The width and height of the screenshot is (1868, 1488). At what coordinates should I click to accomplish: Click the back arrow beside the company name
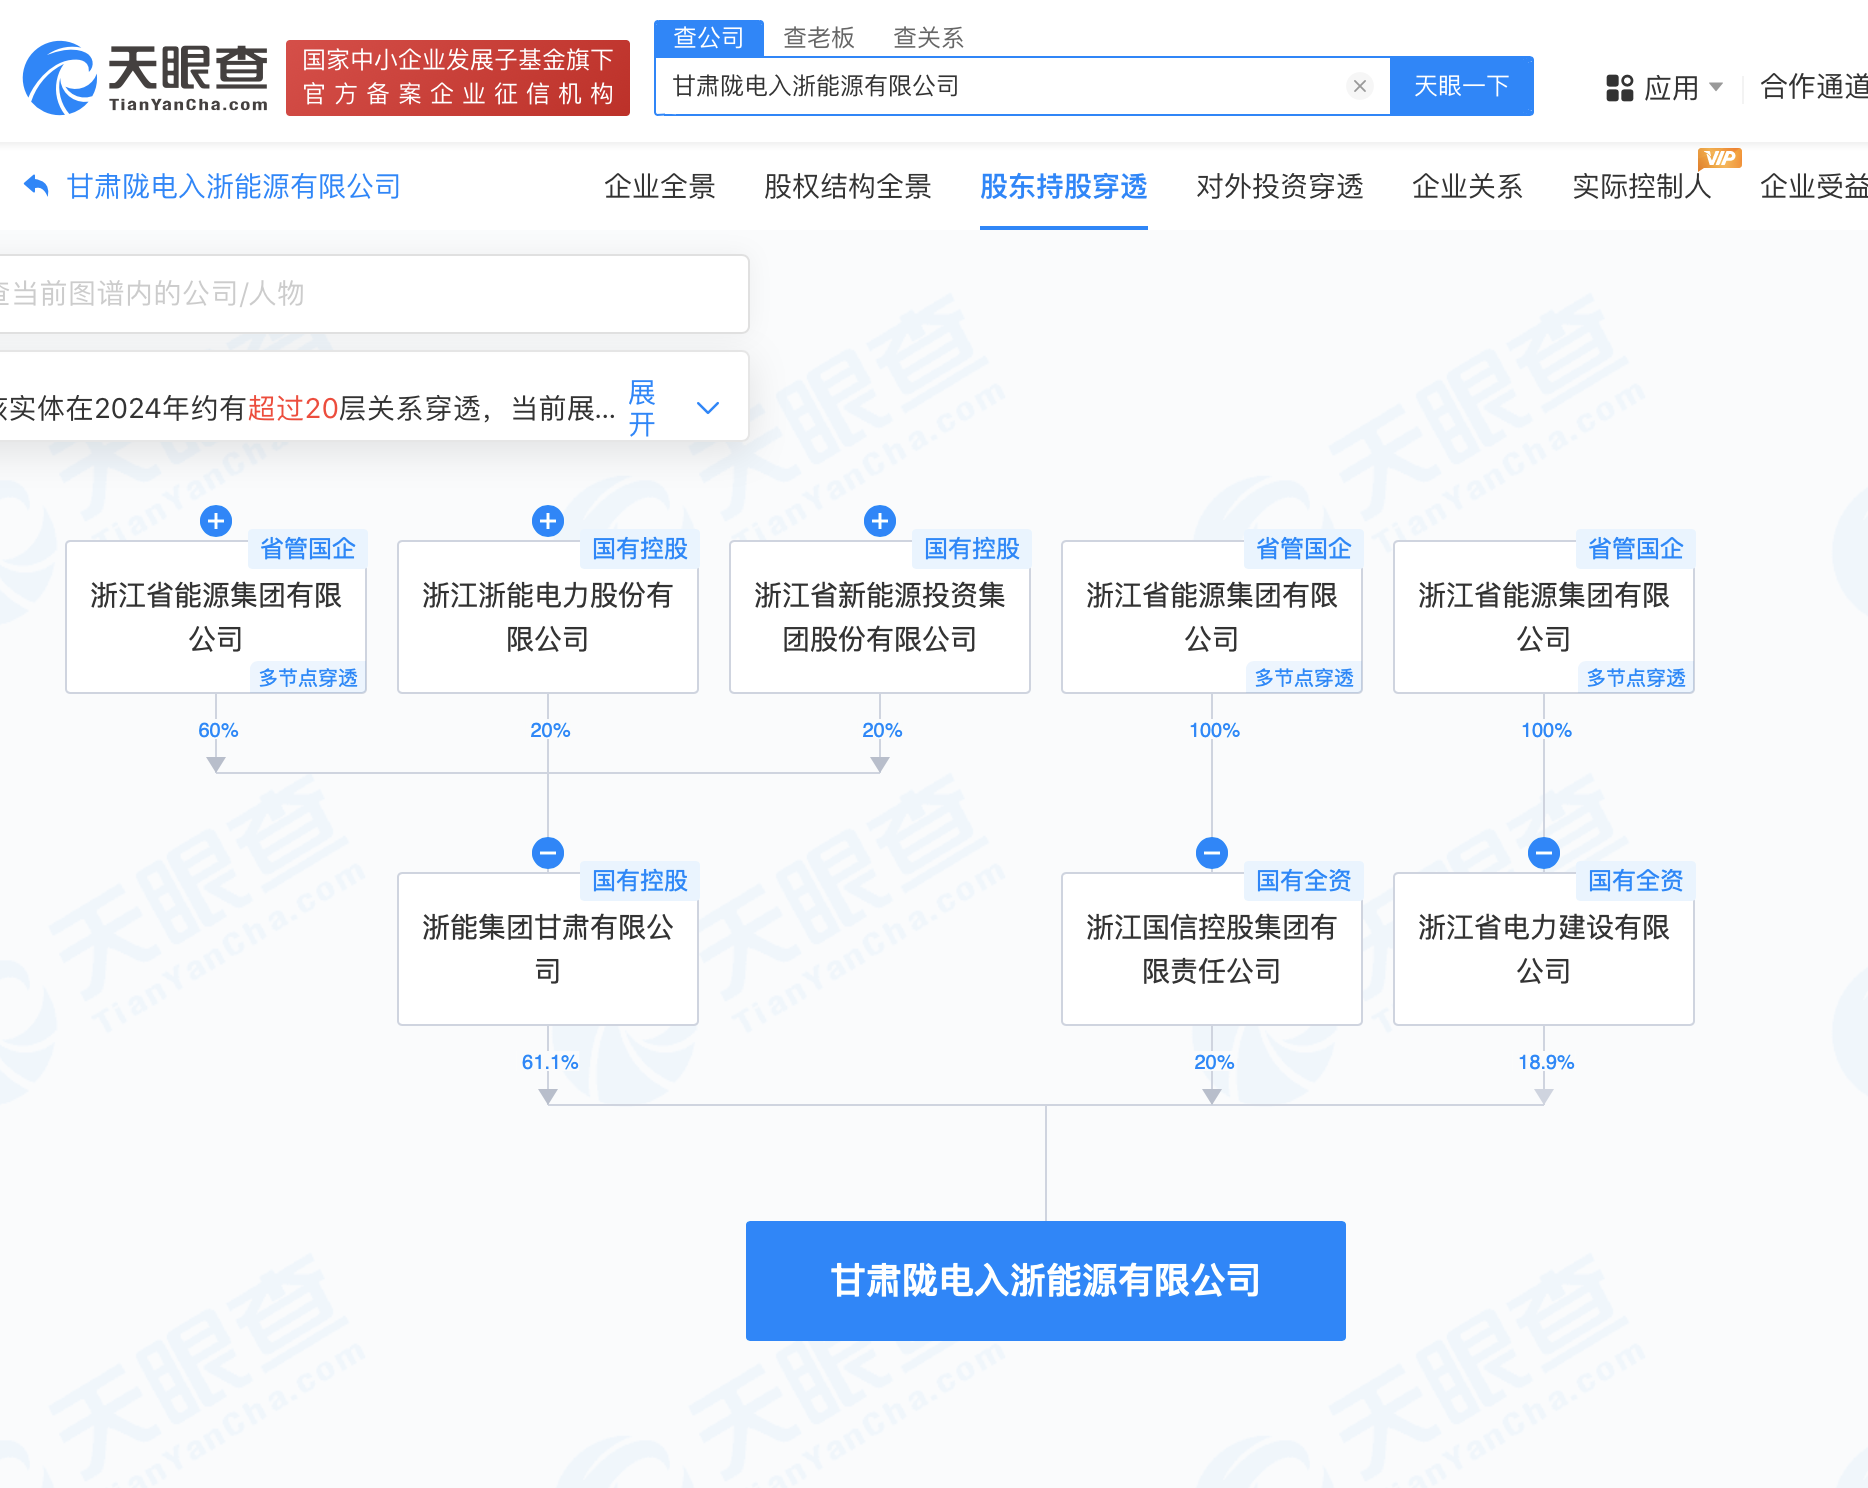(37, 185)
